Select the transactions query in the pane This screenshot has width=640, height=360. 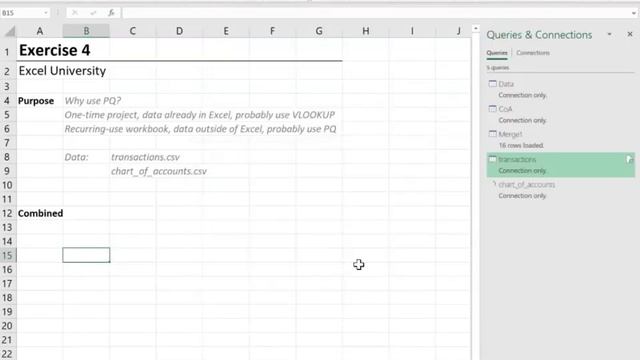tap(560, 165)
